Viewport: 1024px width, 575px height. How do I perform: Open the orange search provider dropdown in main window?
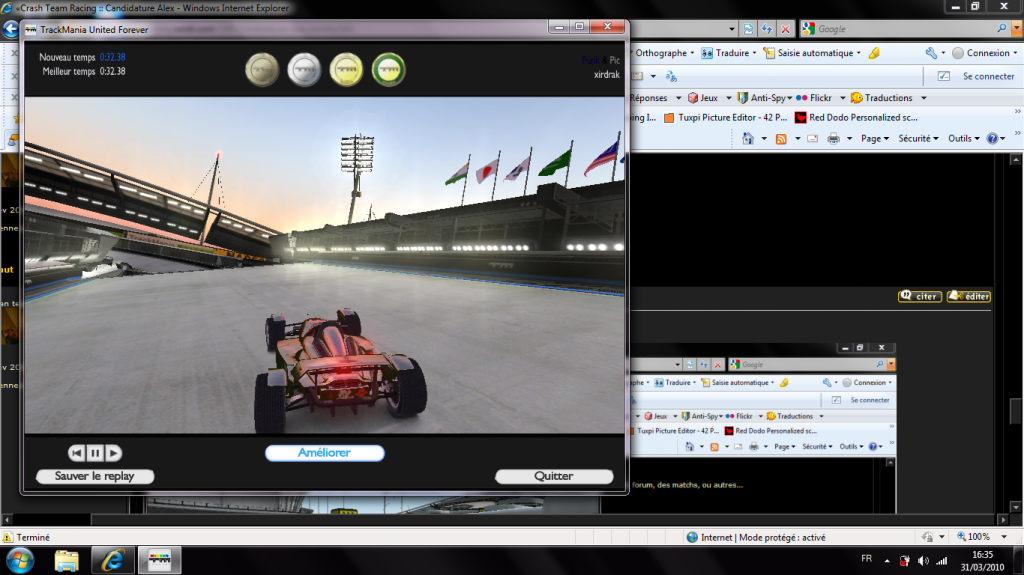click(1016, 29)
